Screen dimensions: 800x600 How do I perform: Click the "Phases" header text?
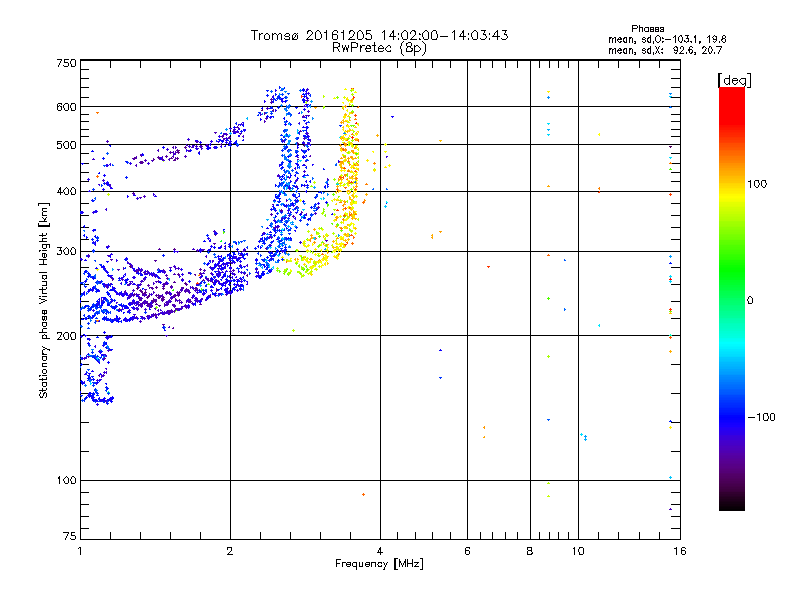click(x=647, y=29)
